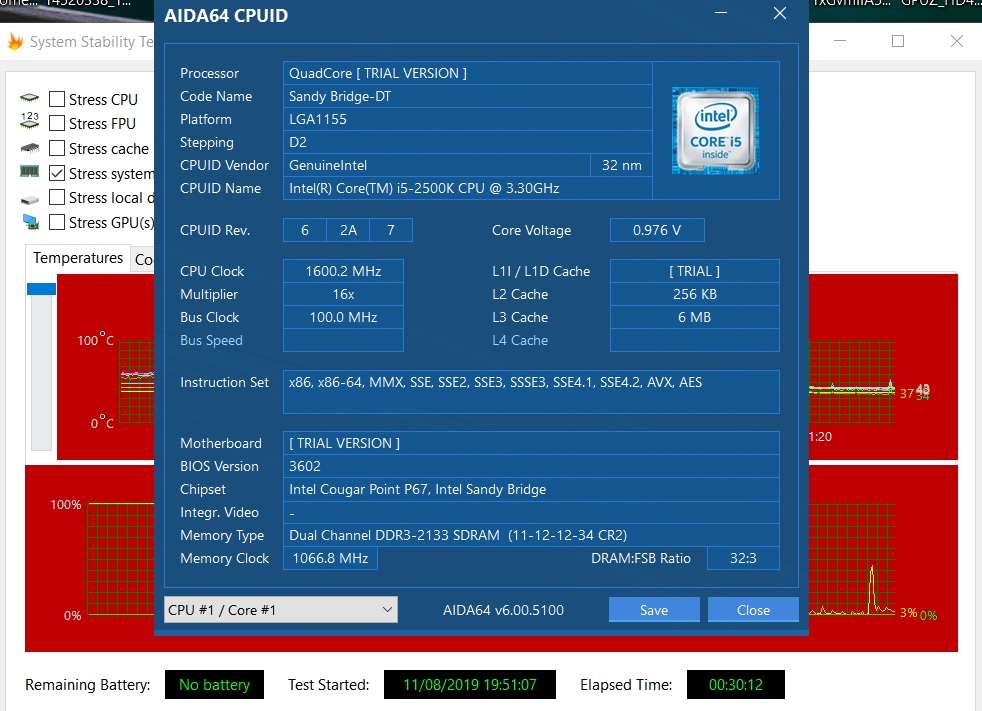Click the Test Started date and time display
Screen dimensions: 982x711
470,685
